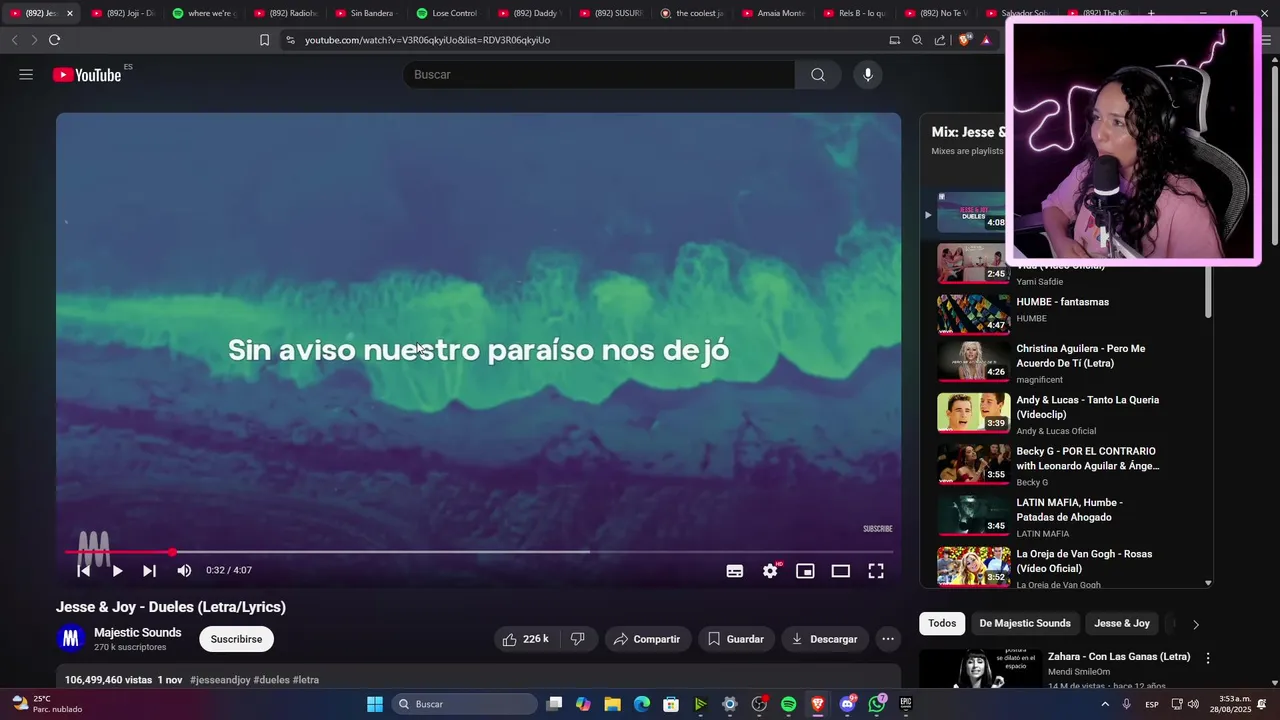Open the Majestic Sounds channel avatar
Viewport: 1280px width, 720px height.
[x=70, y=639]
